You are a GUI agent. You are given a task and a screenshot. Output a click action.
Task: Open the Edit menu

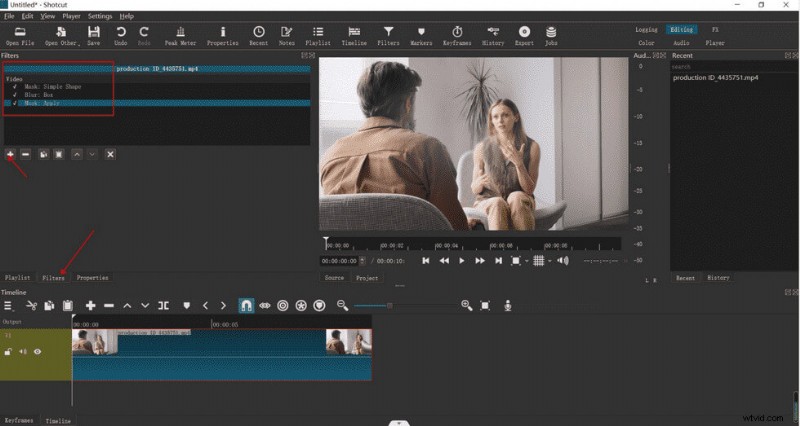point(27,16)
